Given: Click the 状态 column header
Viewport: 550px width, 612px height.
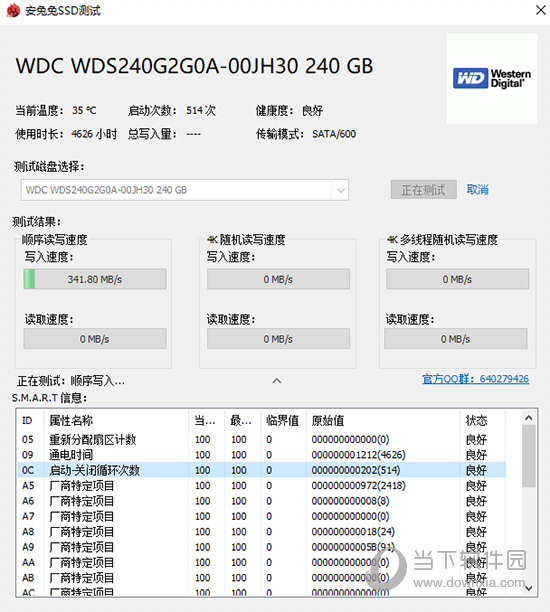Looking at the screenshot, I should pyautogui.click(x=483, y=420).
